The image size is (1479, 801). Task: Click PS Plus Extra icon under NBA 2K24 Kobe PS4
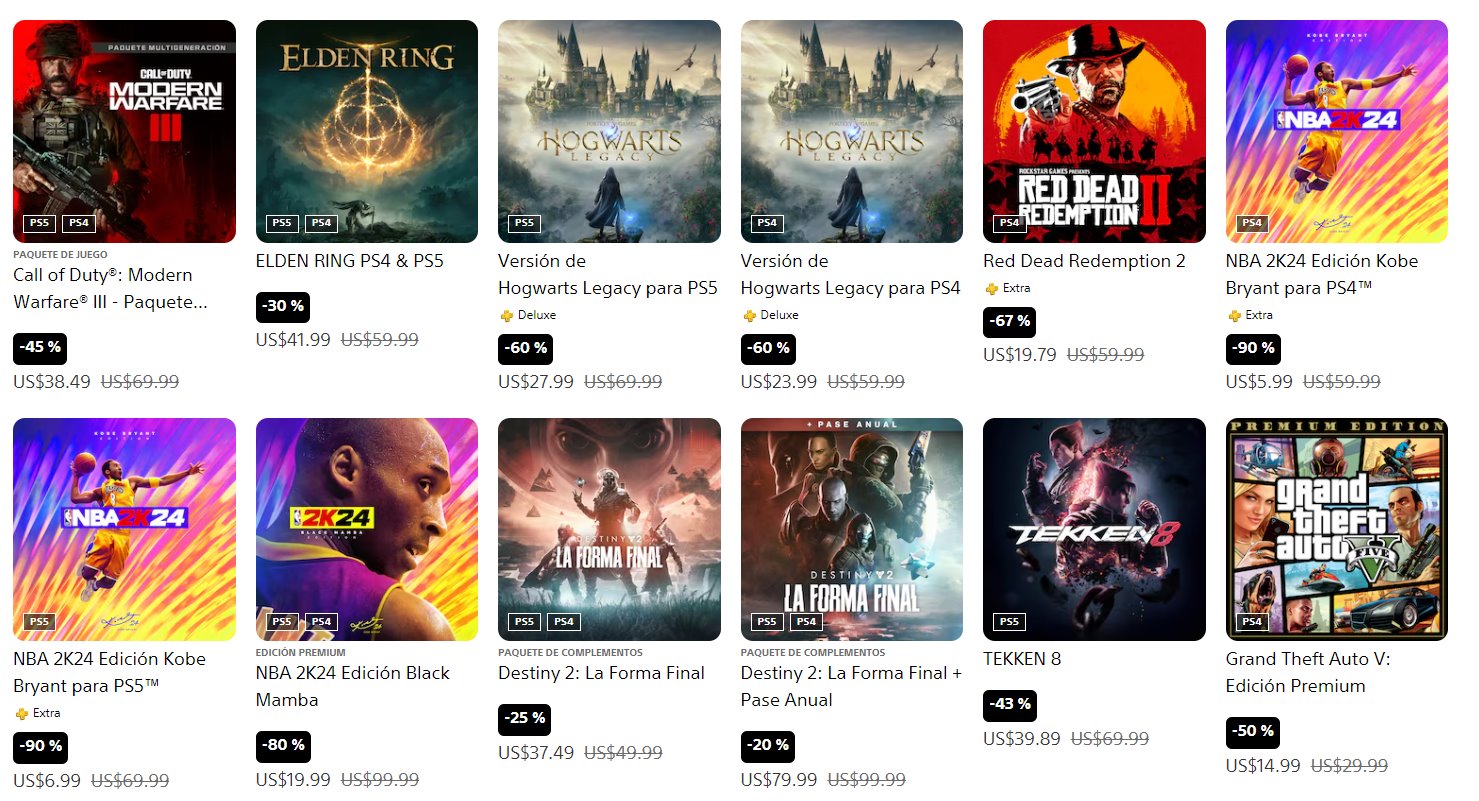pos(1234,315)
